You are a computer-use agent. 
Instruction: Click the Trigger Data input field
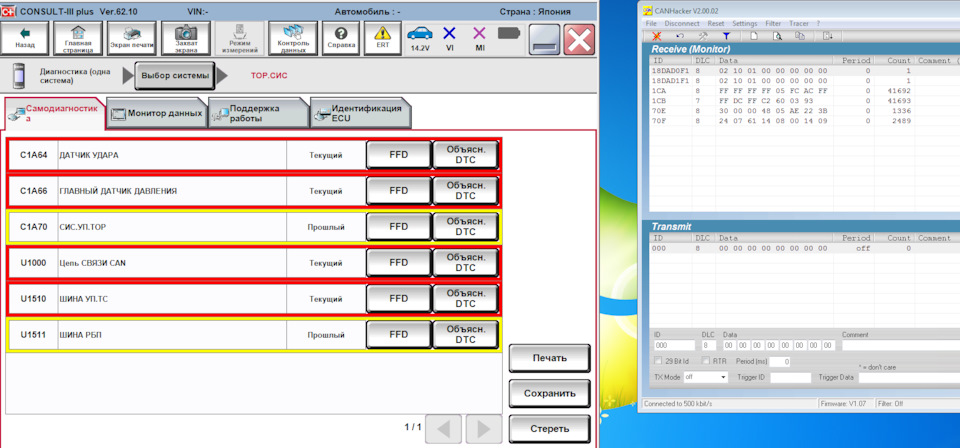point(909,378)
